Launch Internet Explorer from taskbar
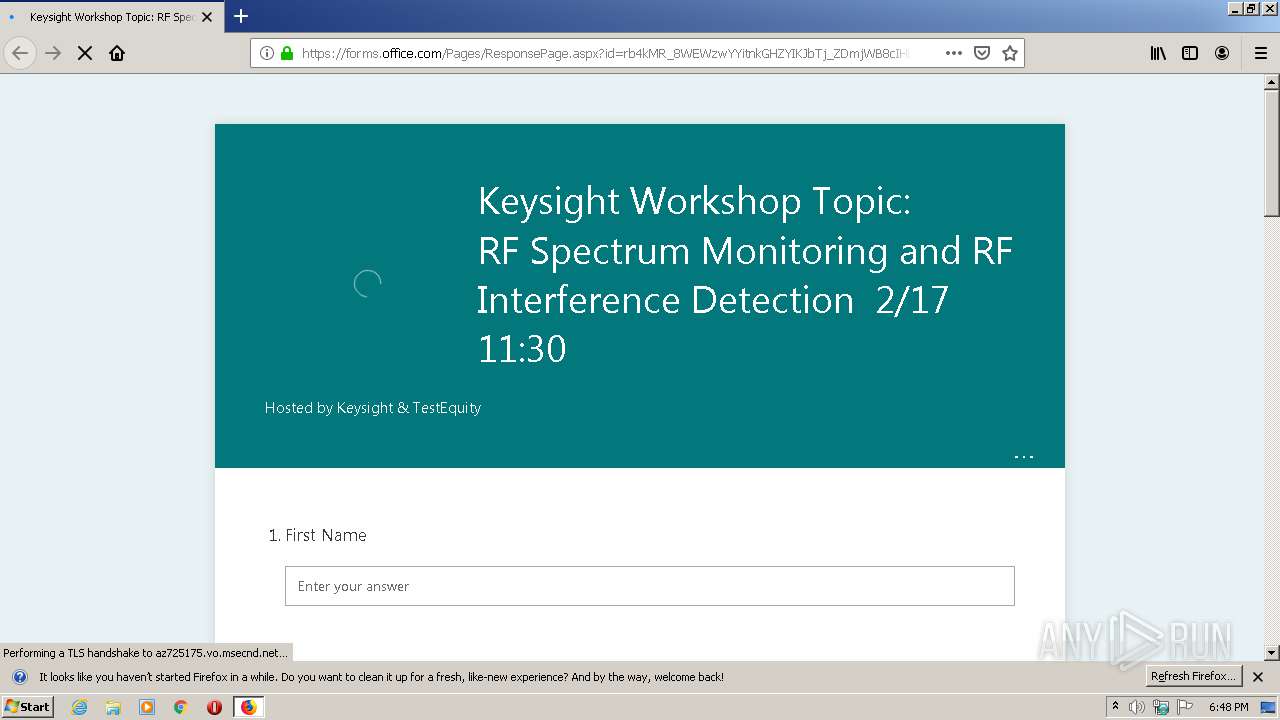This screenshot has width=1280, height=720. (x=80, y=707)
